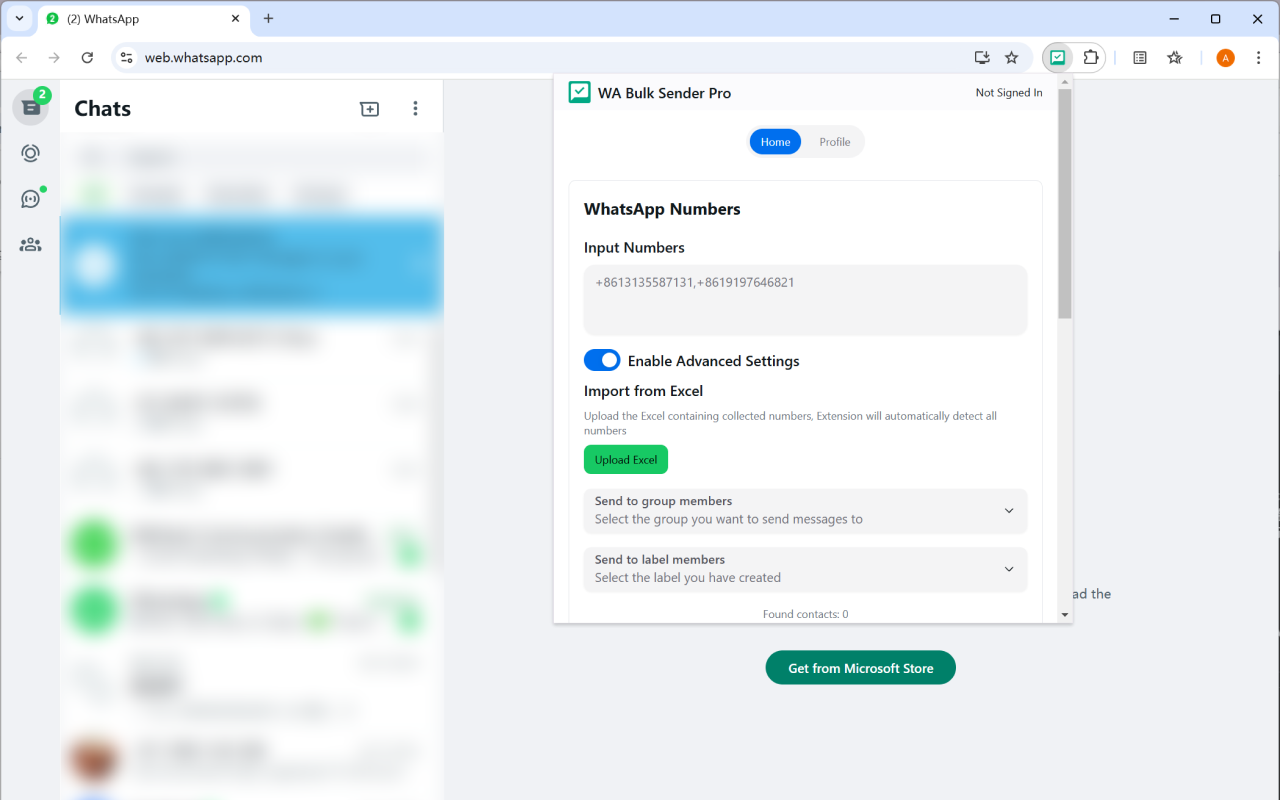Open the tab search dropdown arrow
Viewport: 1280px width, 800px height.
[x=19, y=18]
